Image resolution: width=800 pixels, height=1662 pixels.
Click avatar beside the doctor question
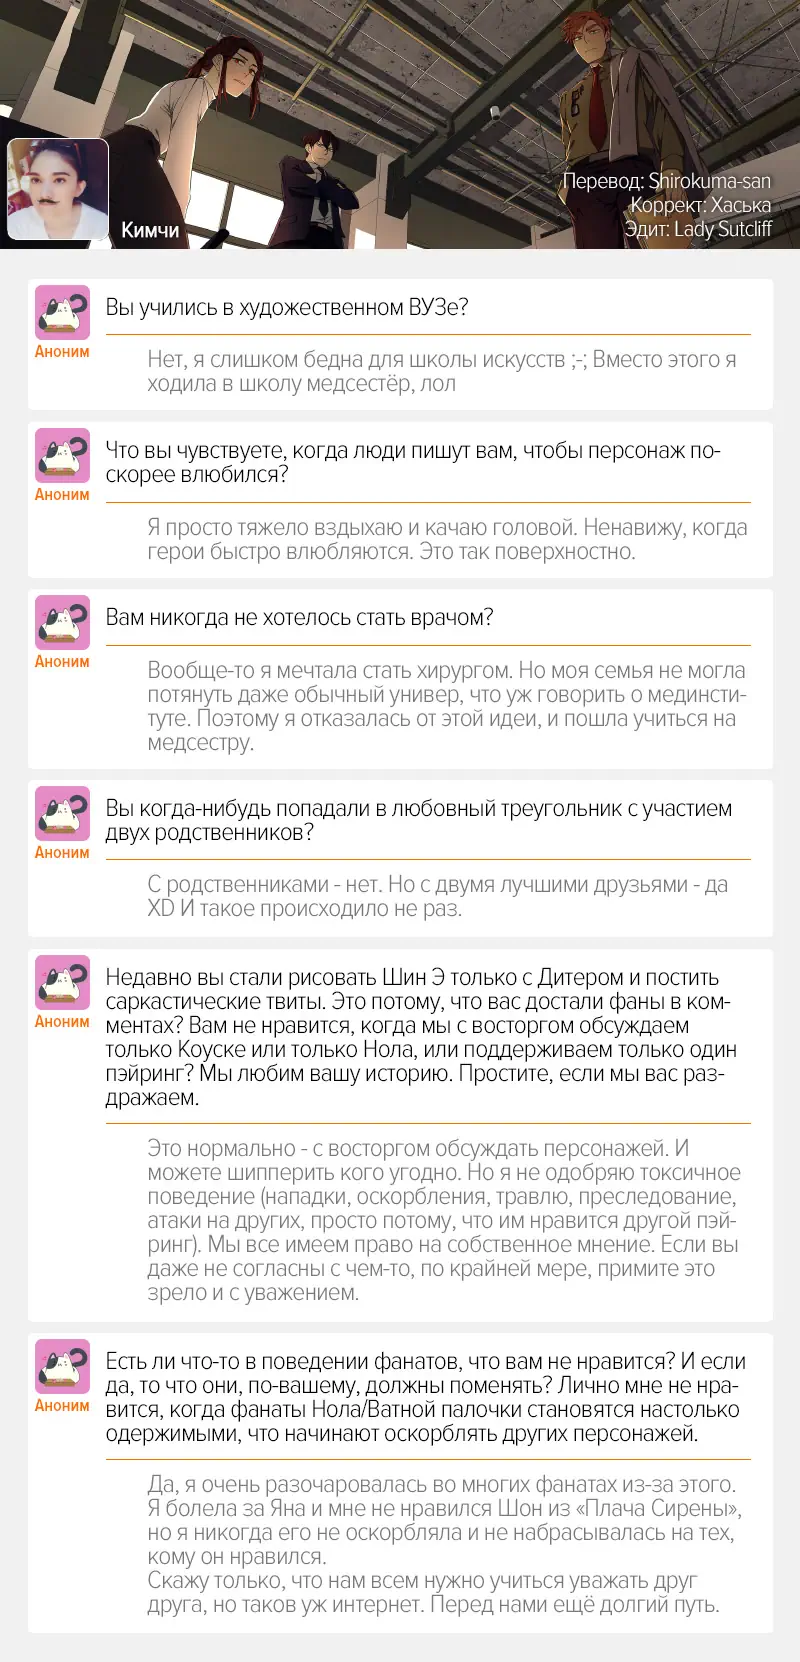[x=62, y=622]
